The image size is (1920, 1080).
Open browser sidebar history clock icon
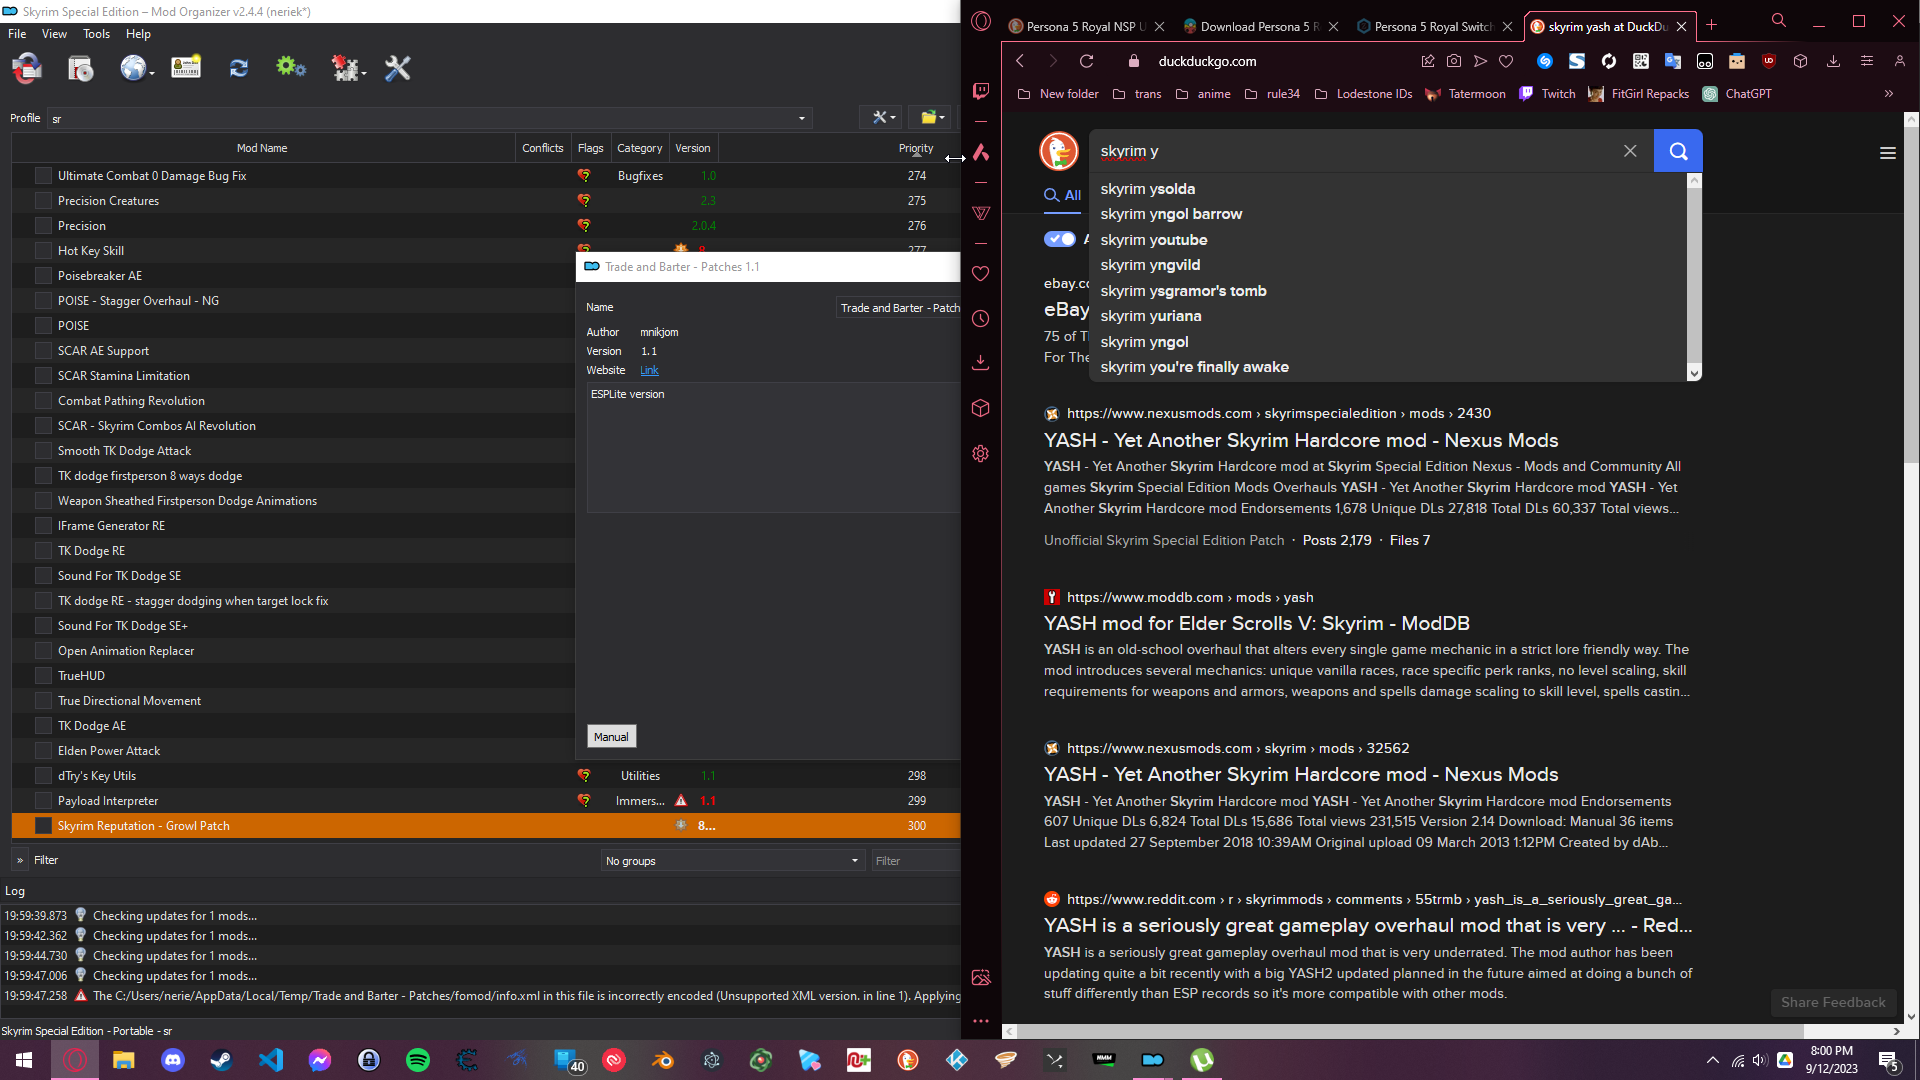click(x=981, y=319)
